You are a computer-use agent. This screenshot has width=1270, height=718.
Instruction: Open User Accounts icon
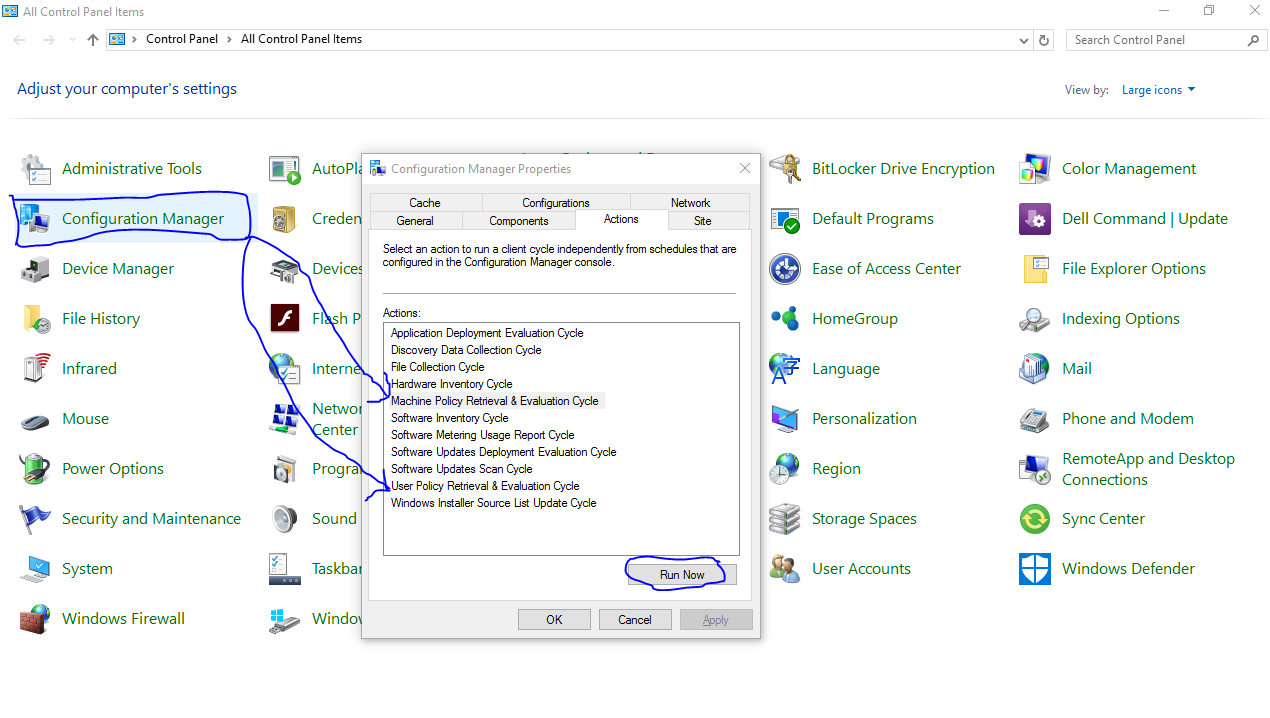tap(785, 569)
